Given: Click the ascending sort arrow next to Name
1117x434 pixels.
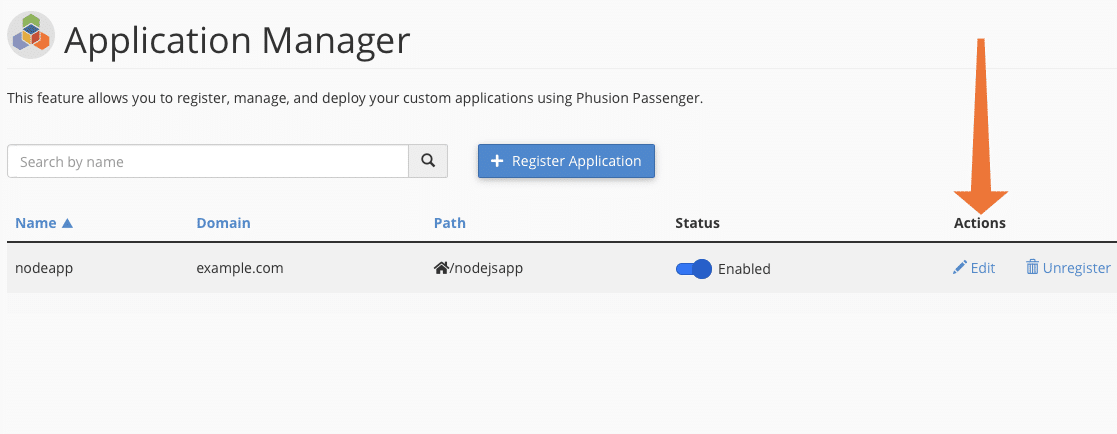Looking at the screenshot, I should 67,223.
